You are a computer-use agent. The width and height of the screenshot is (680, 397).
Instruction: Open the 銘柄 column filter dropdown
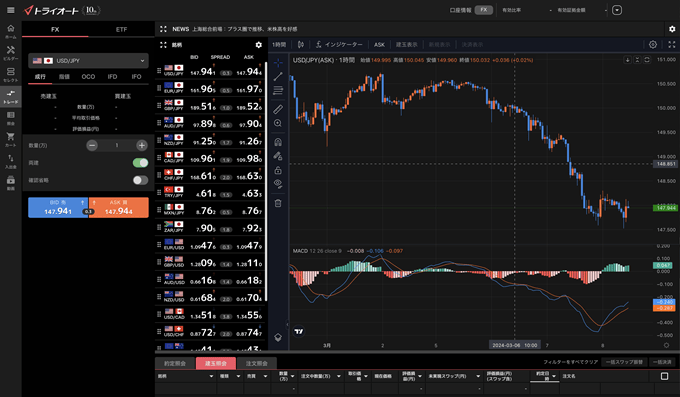(x=211, y=376)
